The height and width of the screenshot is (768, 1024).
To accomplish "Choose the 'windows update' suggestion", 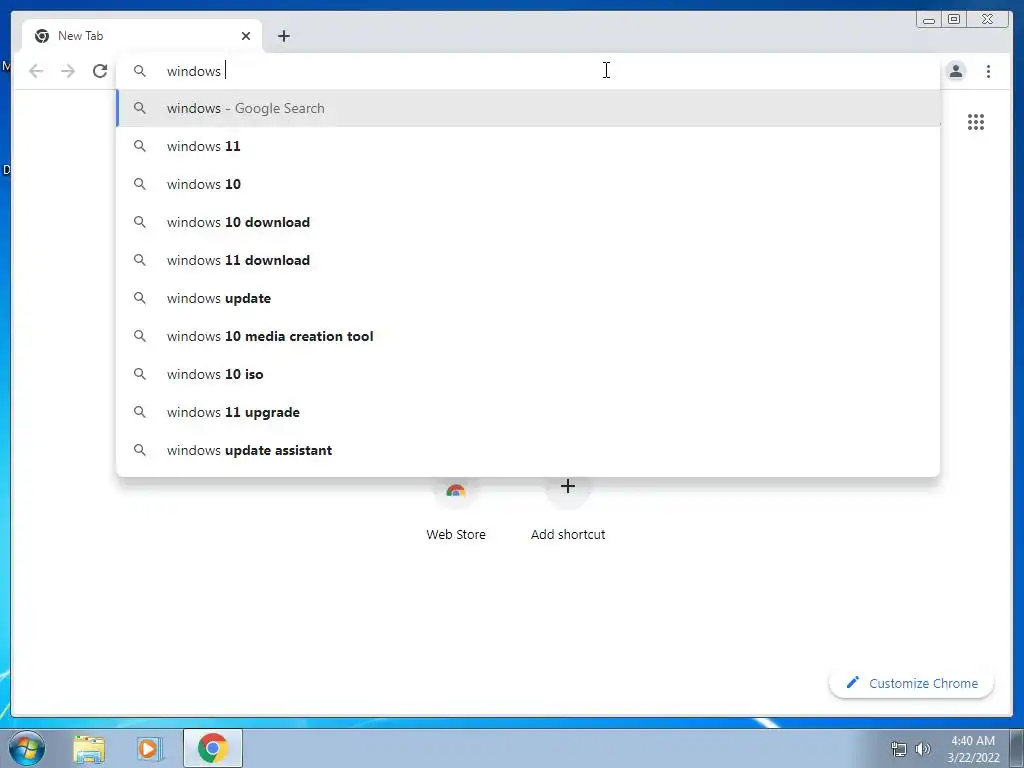I will coord(528,298).
